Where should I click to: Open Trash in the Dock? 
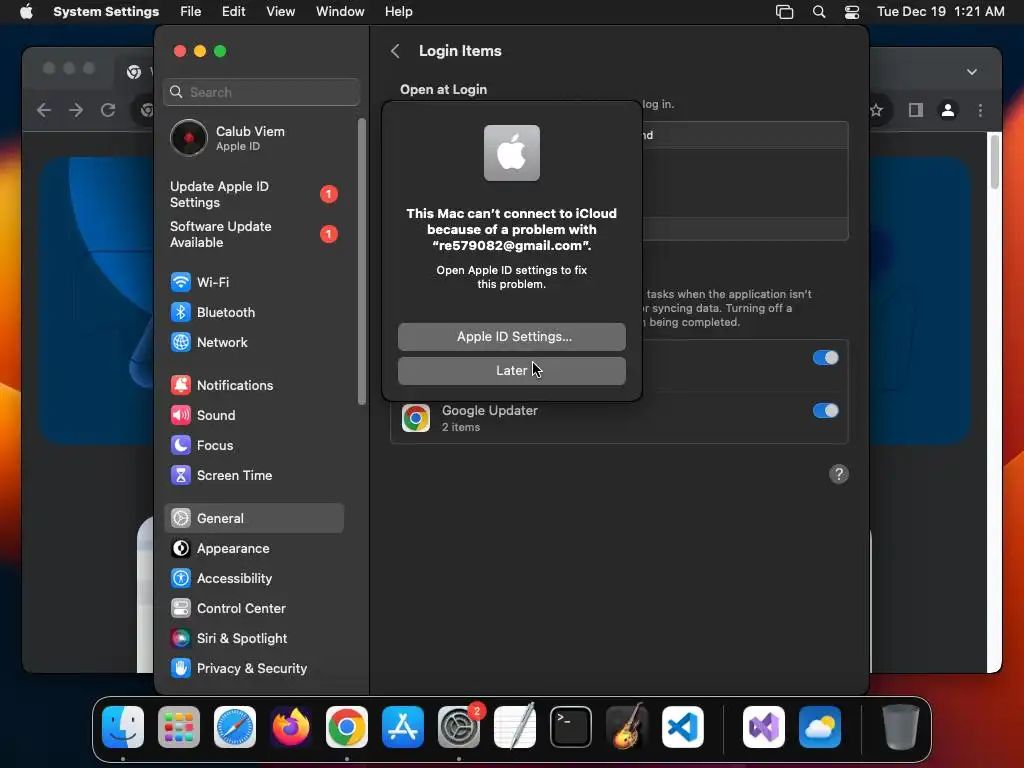[901, 727]
